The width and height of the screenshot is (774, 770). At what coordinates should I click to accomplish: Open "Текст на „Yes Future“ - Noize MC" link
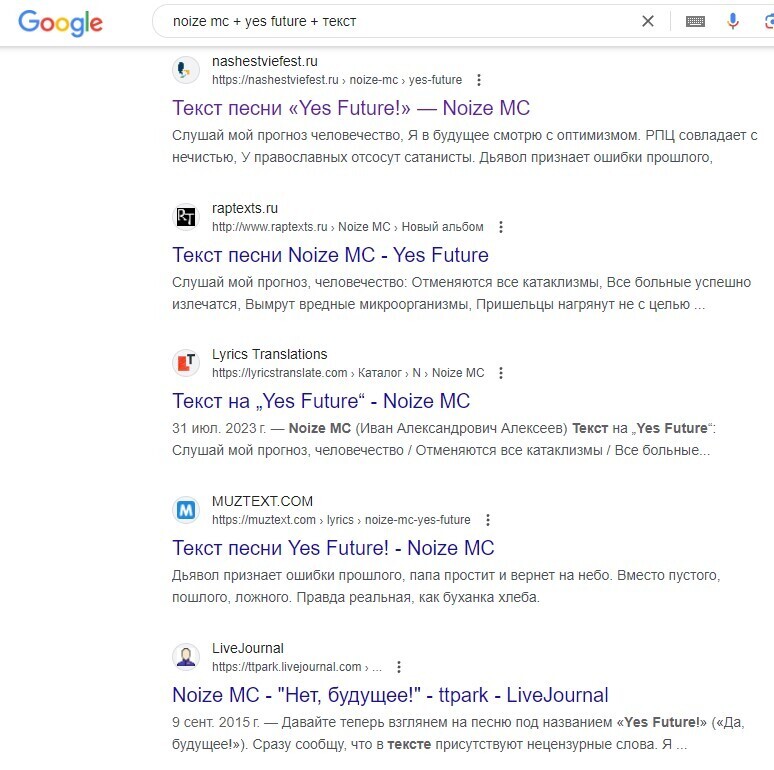click(x=321, y=401)
